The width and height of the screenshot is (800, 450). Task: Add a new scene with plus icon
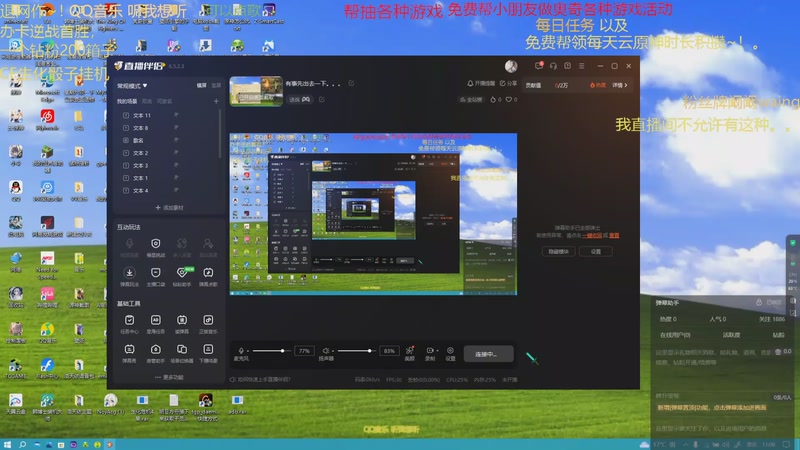[216, 102]
